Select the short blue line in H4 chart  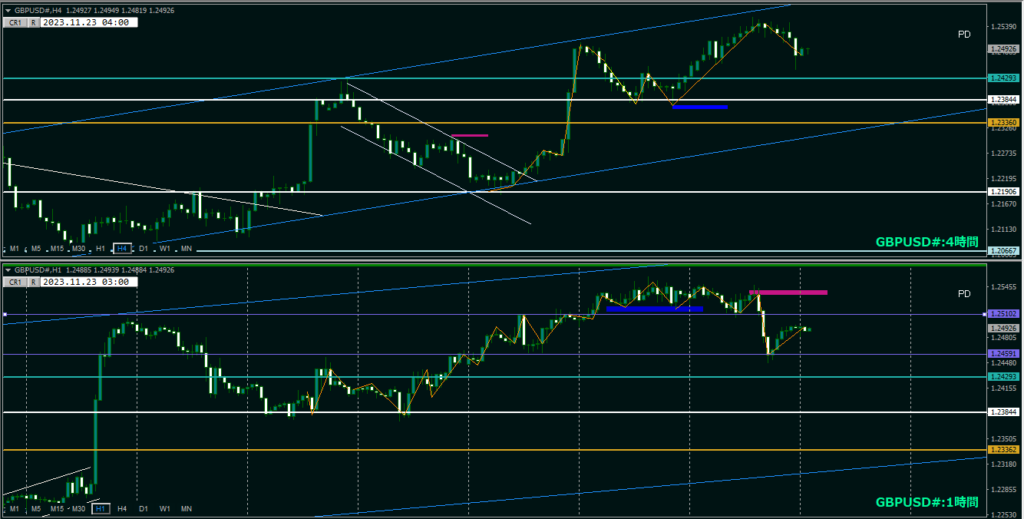700,107
